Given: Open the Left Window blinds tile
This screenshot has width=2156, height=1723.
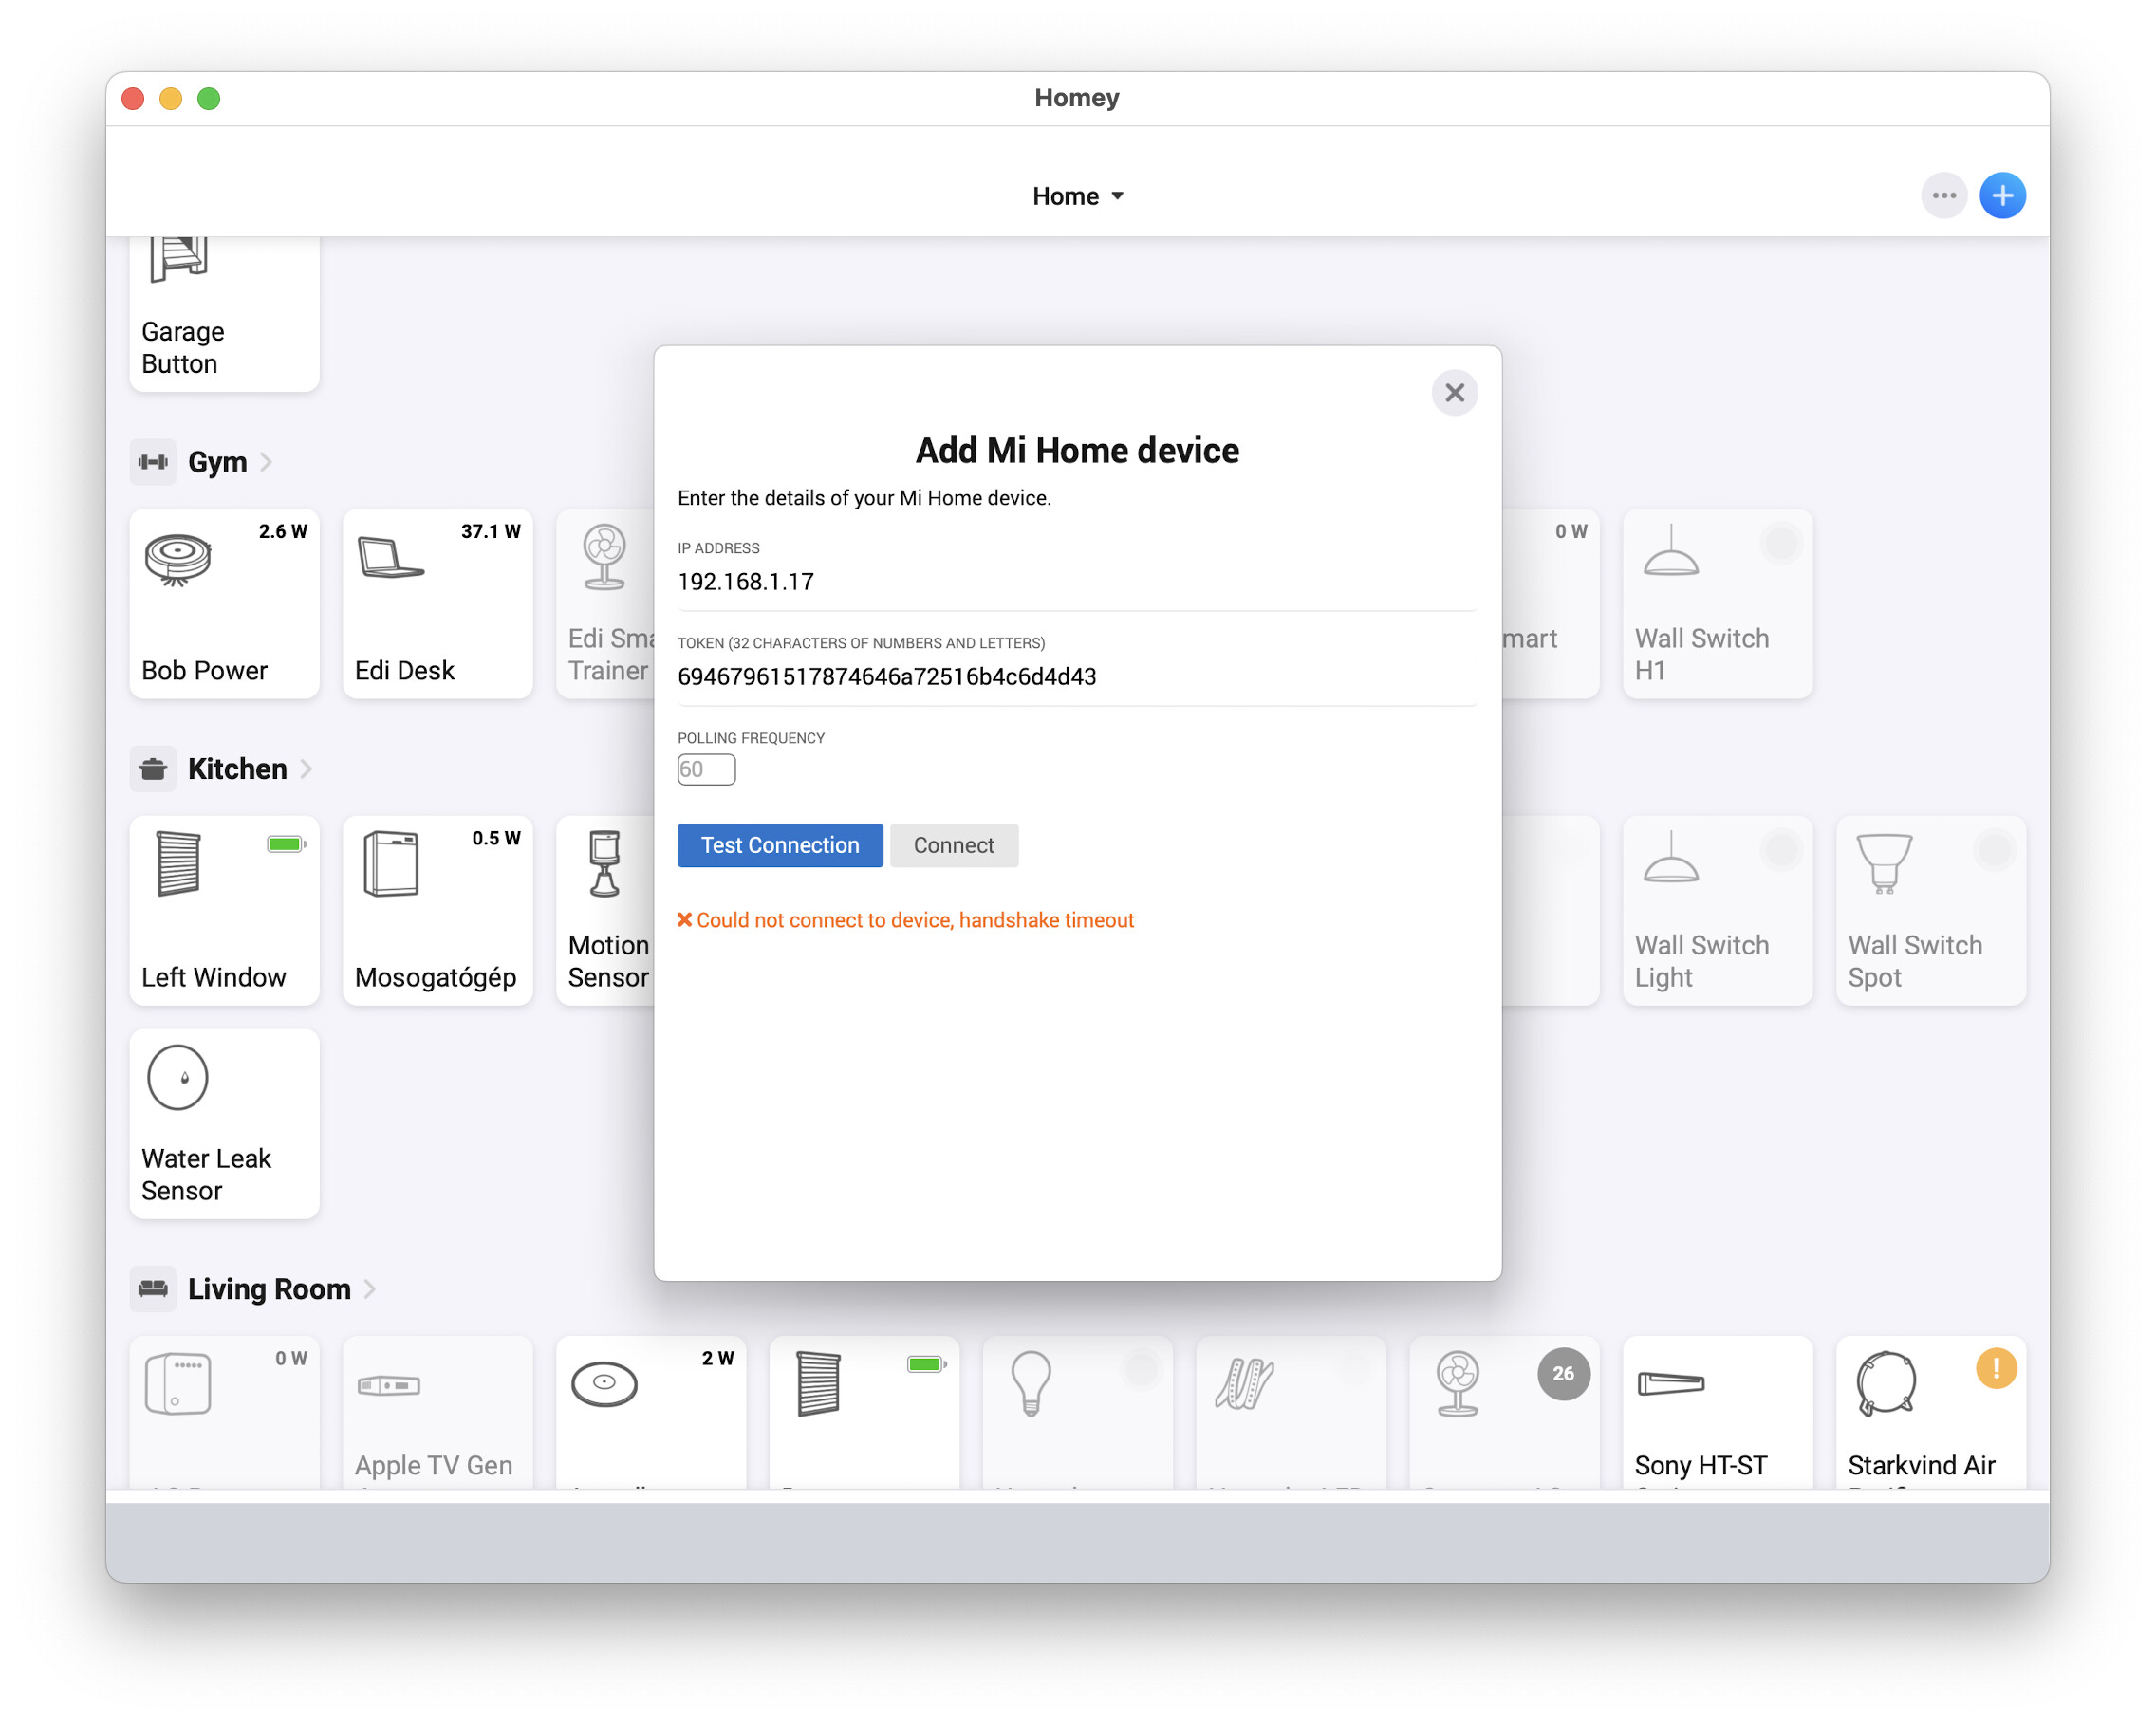Looking at the screenshot, I should 224,910.
